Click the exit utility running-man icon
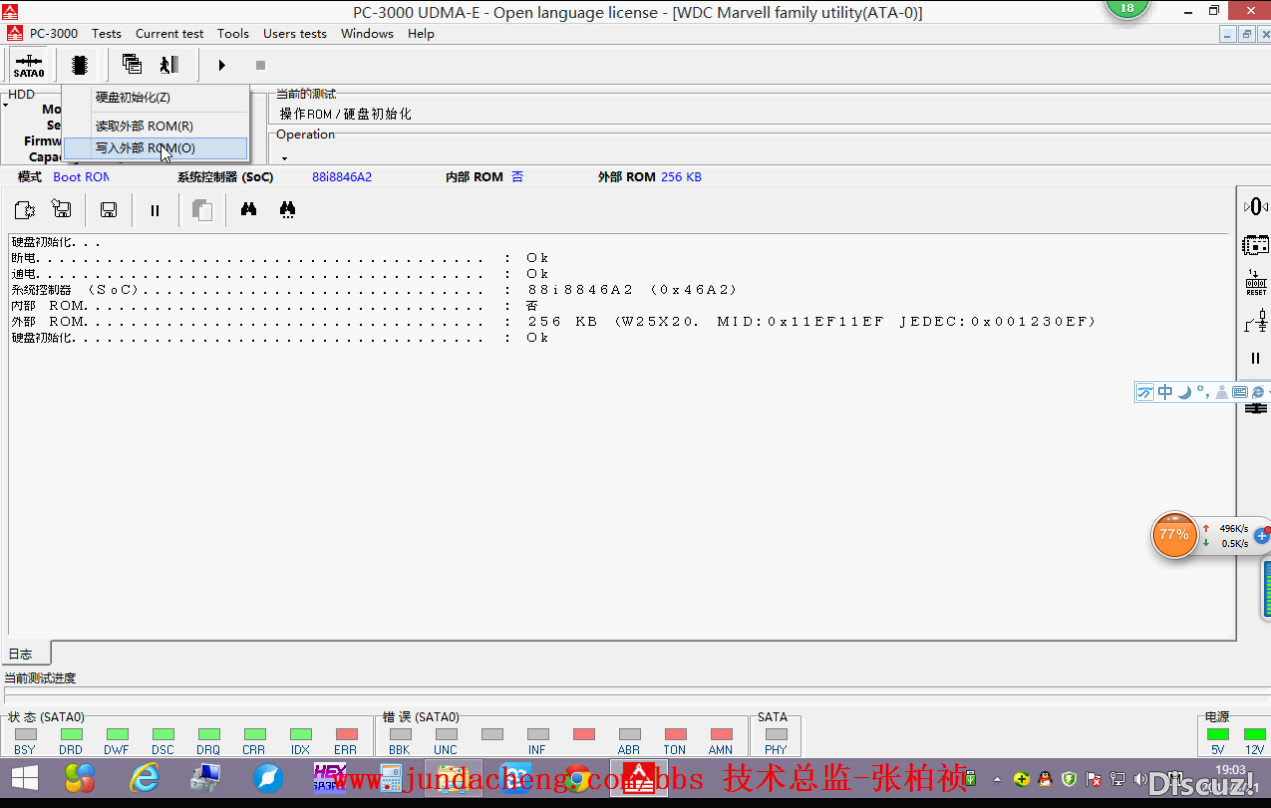Viewport: 1271px width, 808px height. (169, 65)
